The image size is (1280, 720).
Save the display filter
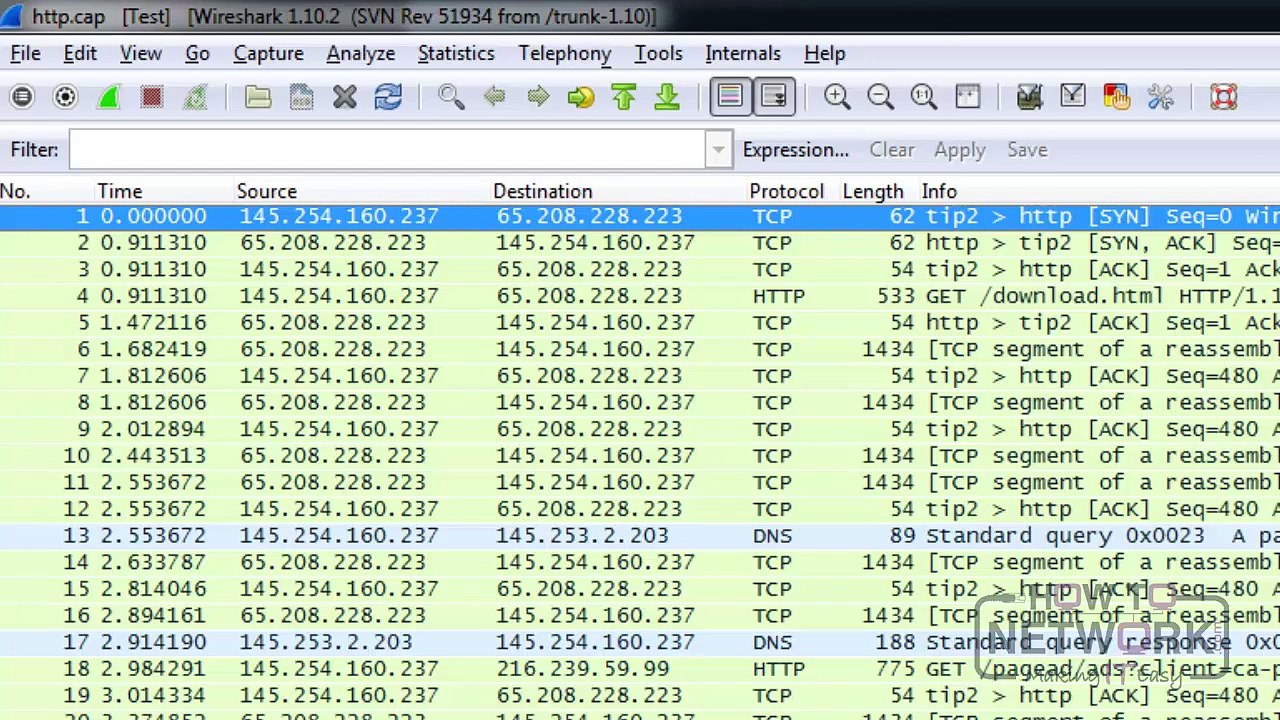point(1027,150)
